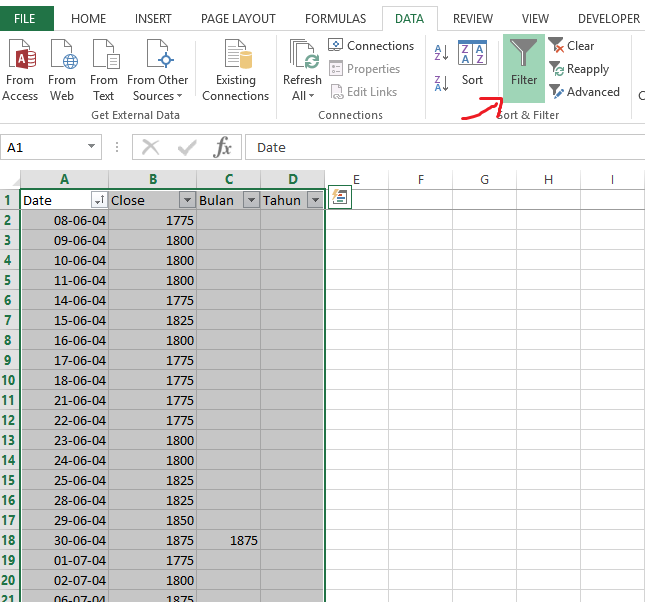The image size is (645, 602).
Task: Expand the Bulan column filter dropdown
Action: 251,200
